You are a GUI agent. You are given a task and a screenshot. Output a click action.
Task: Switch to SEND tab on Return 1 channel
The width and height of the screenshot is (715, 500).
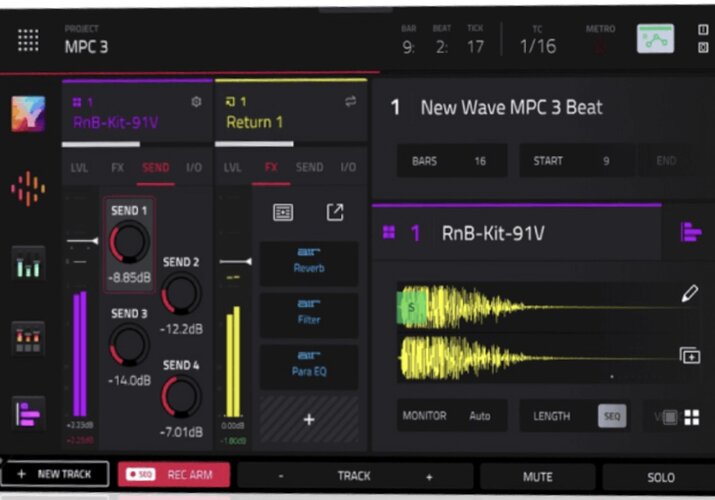click(x=309, y=167)
